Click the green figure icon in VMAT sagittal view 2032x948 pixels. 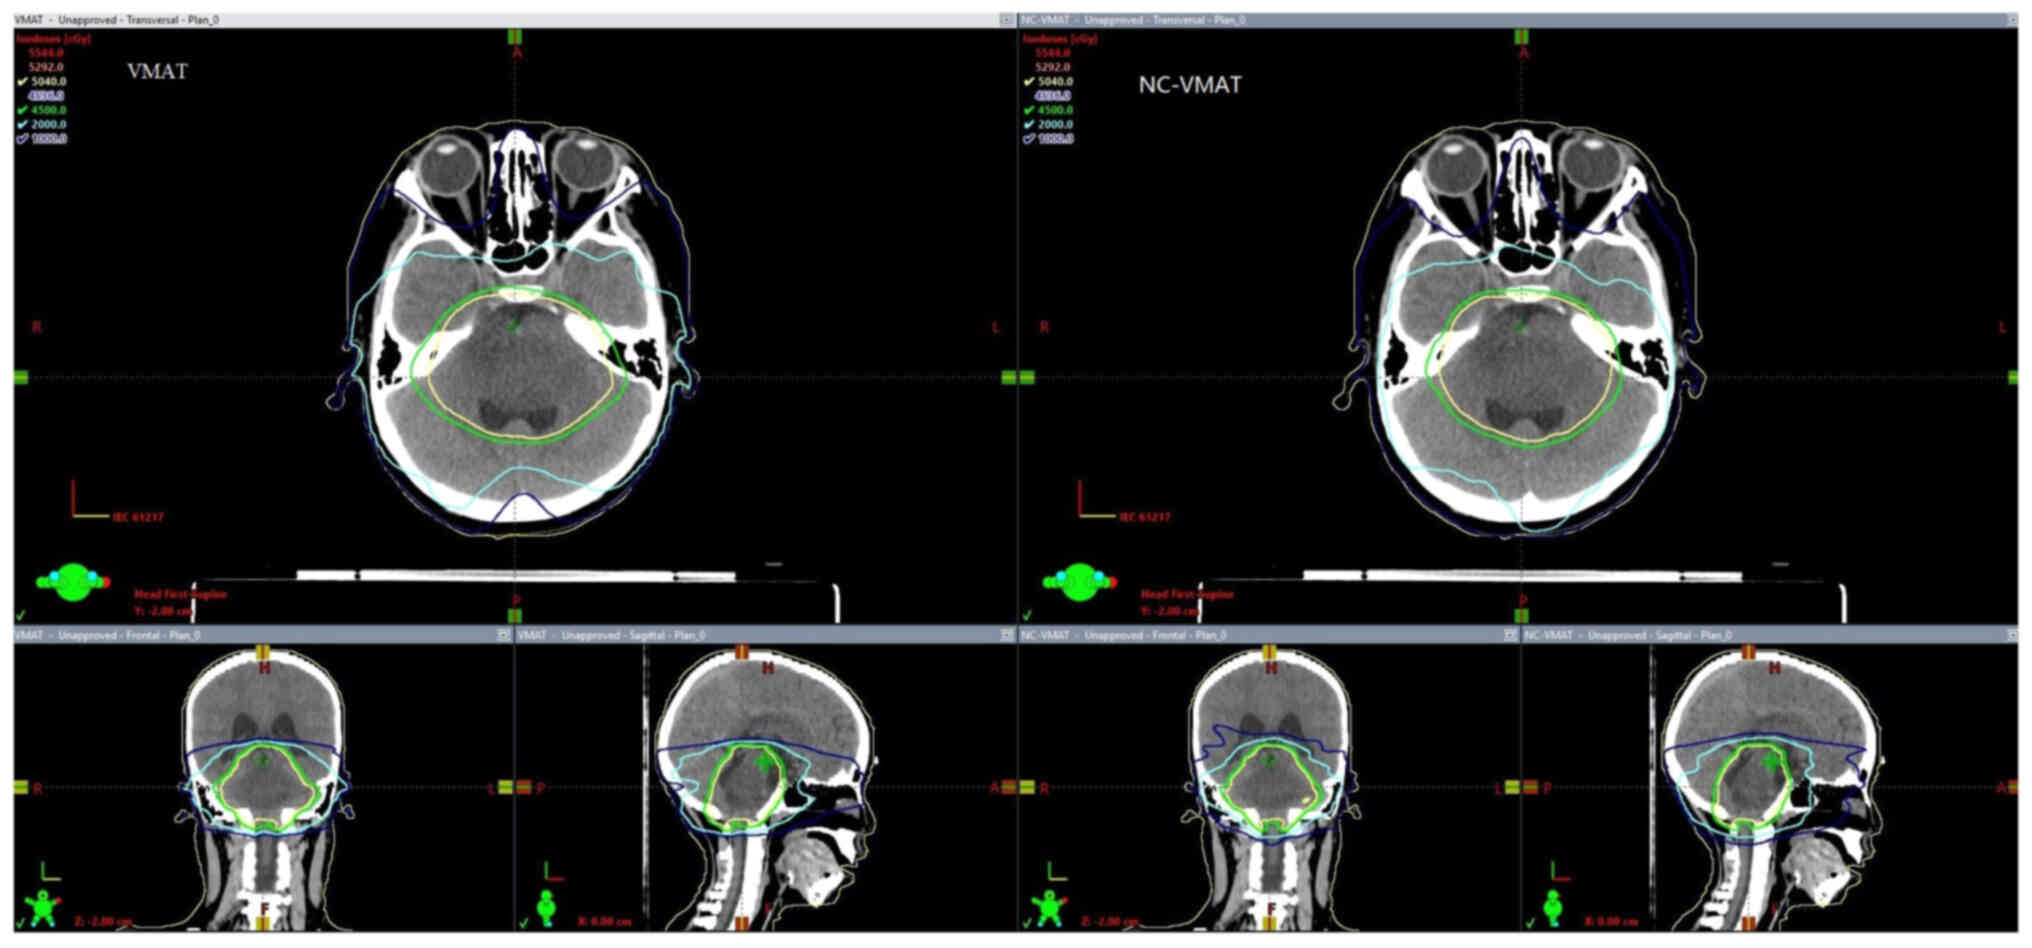[546, 907]
